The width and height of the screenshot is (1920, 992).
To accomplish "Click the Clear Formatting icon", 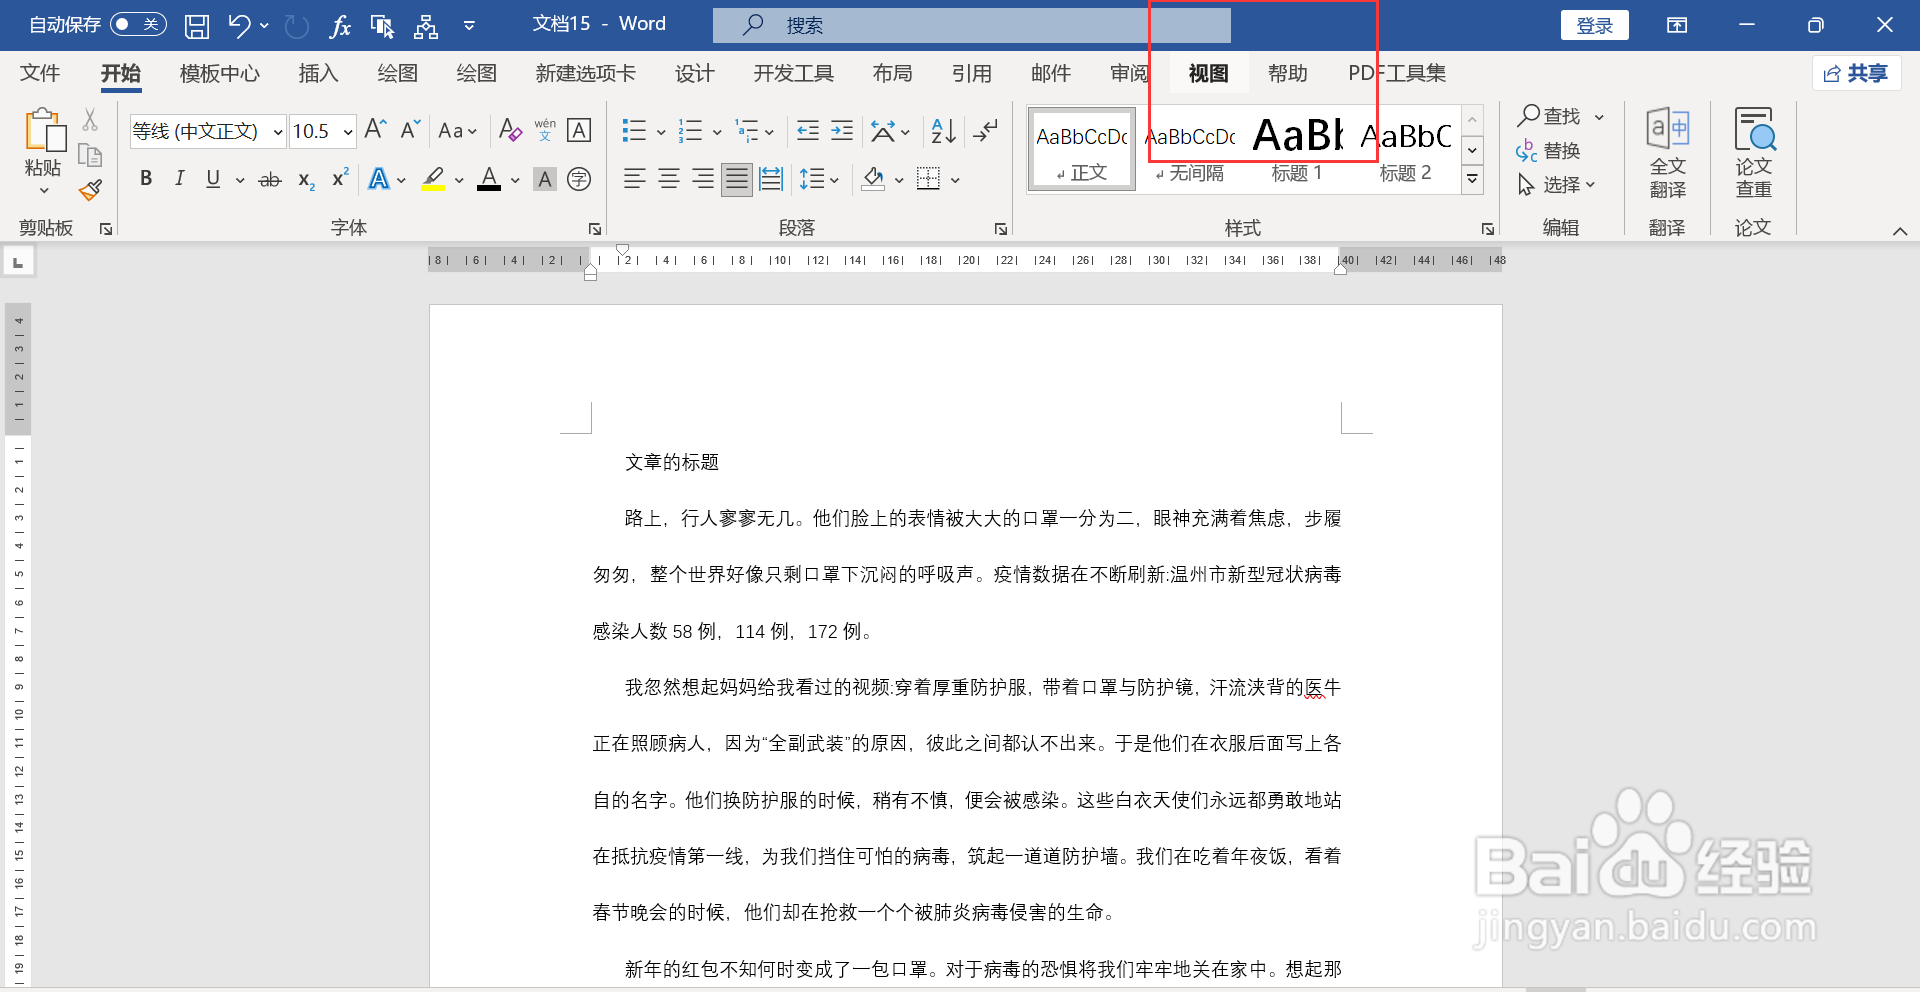I will click(510, 130).
